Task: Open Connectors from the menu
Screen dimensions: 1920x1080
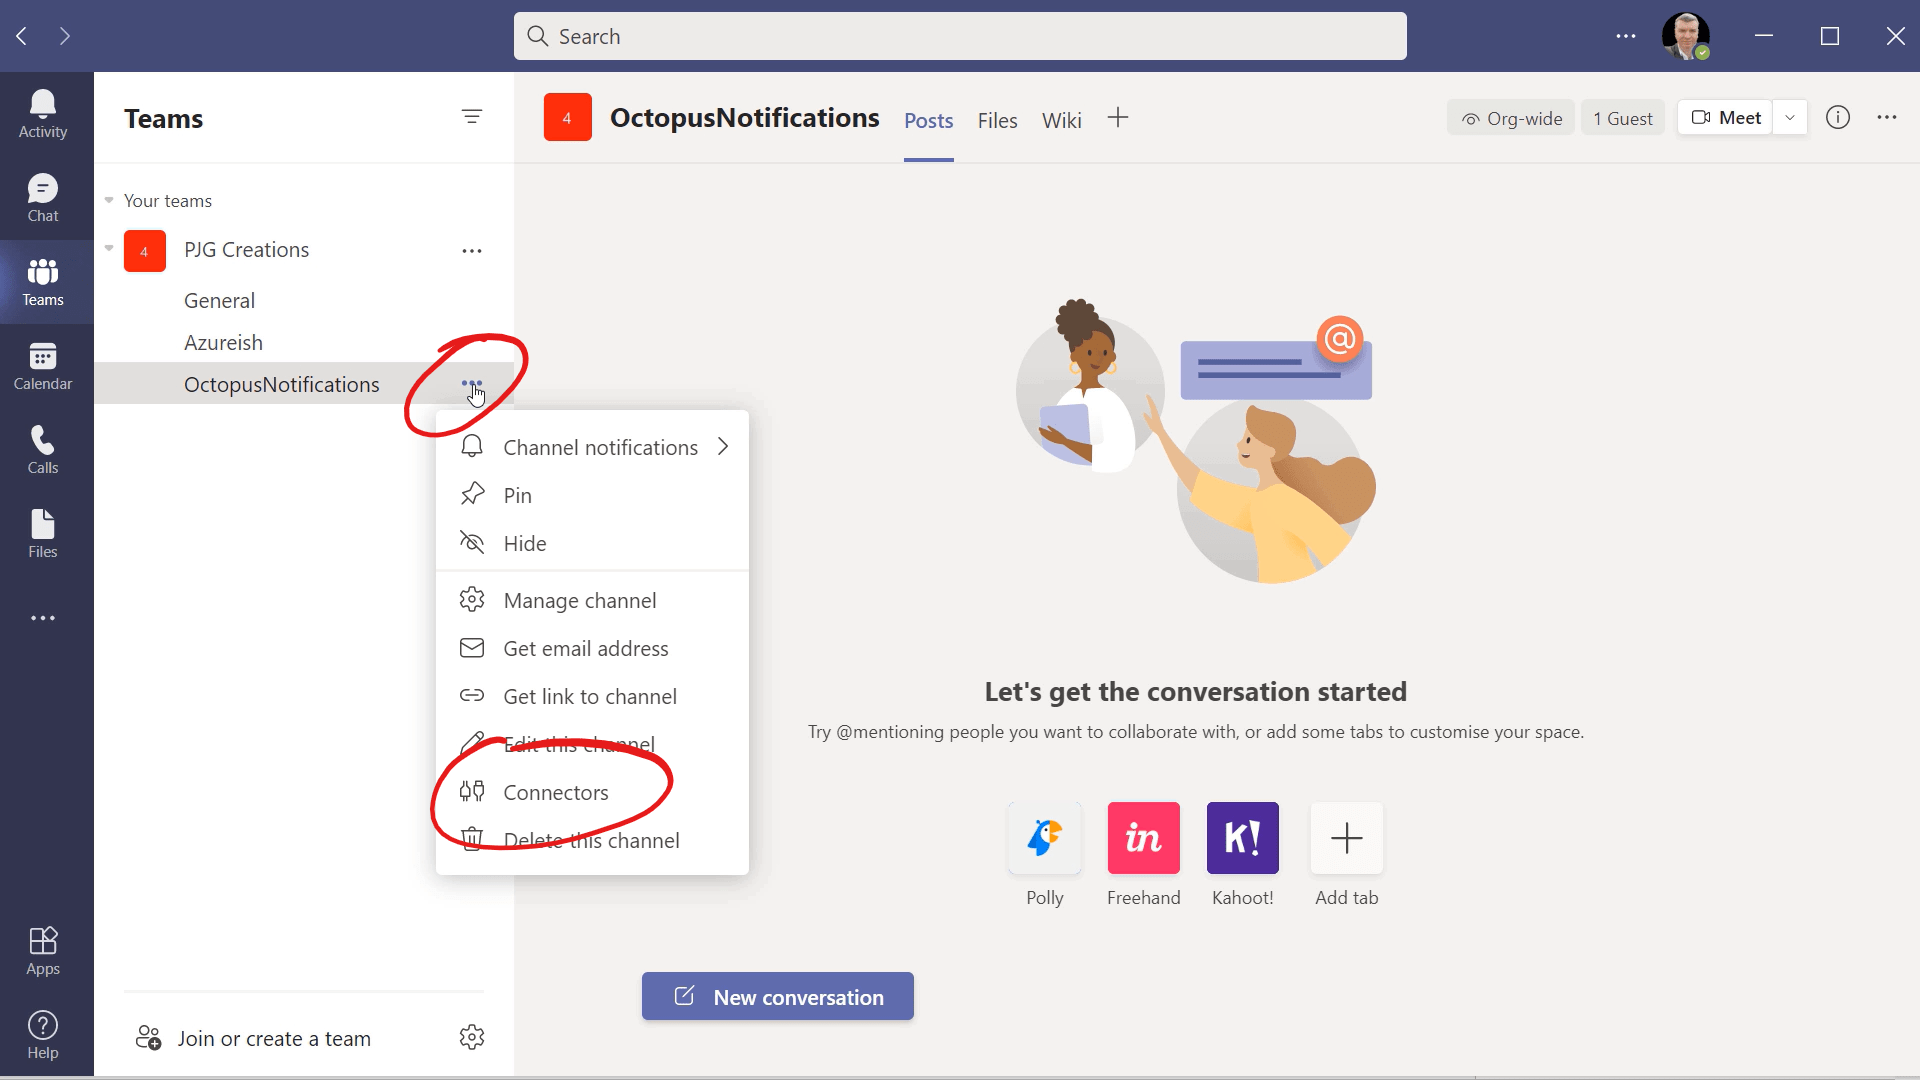Action: (x=592, y=792)
